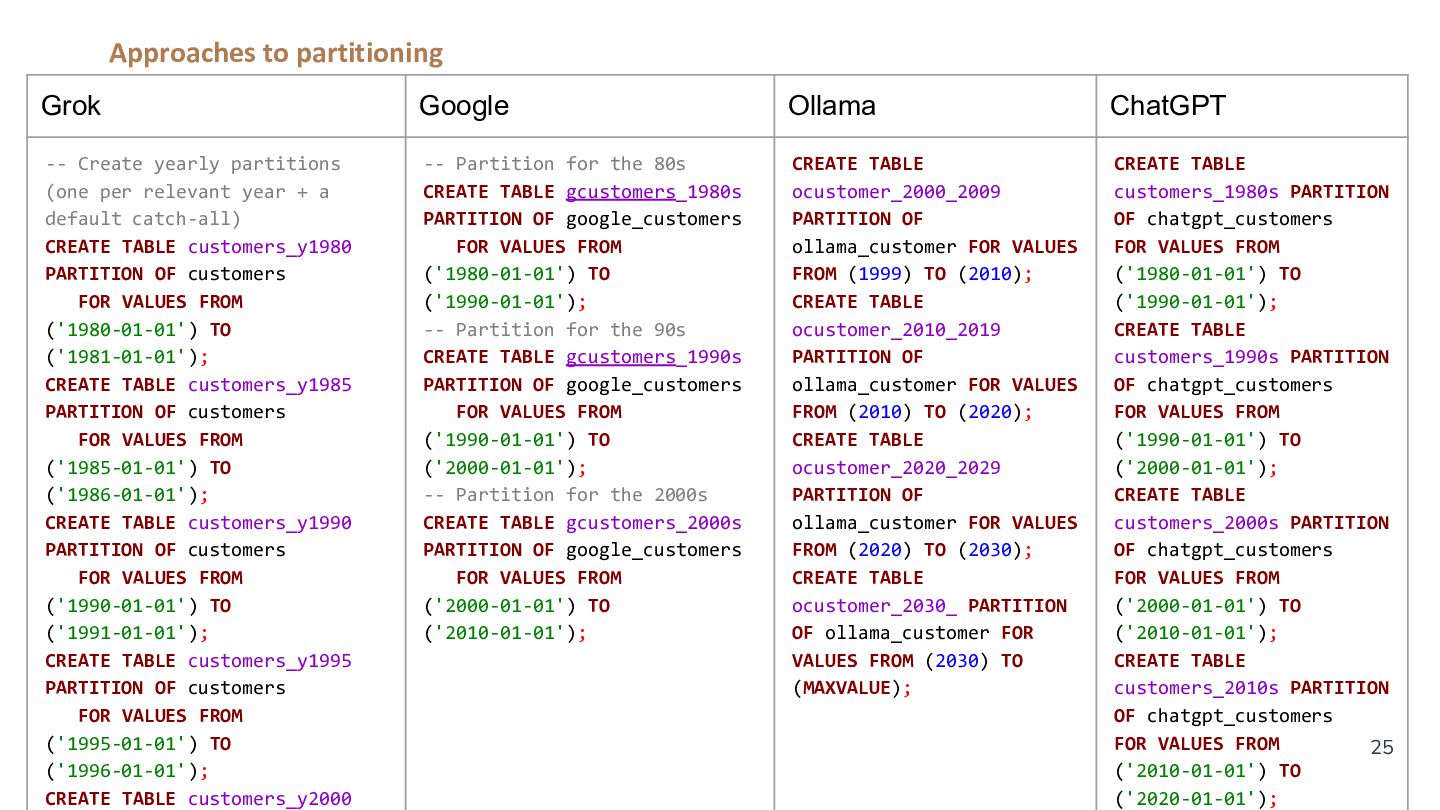
Task: Click the '1986-01-01' date value
Action: point(122,495)
